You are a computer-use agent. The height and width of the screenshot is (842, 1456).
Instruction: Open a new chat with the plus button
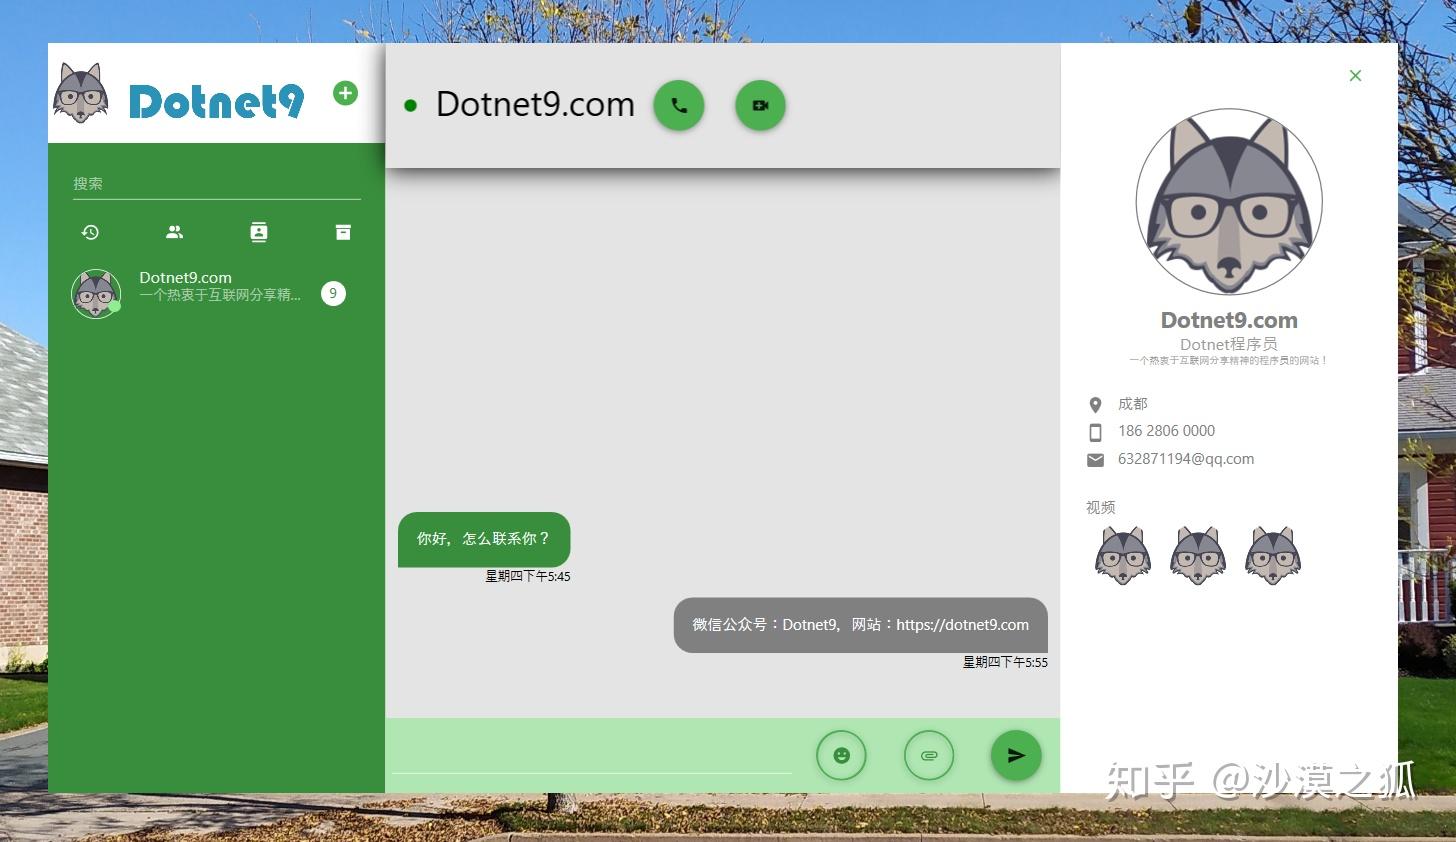click(345, 92)
